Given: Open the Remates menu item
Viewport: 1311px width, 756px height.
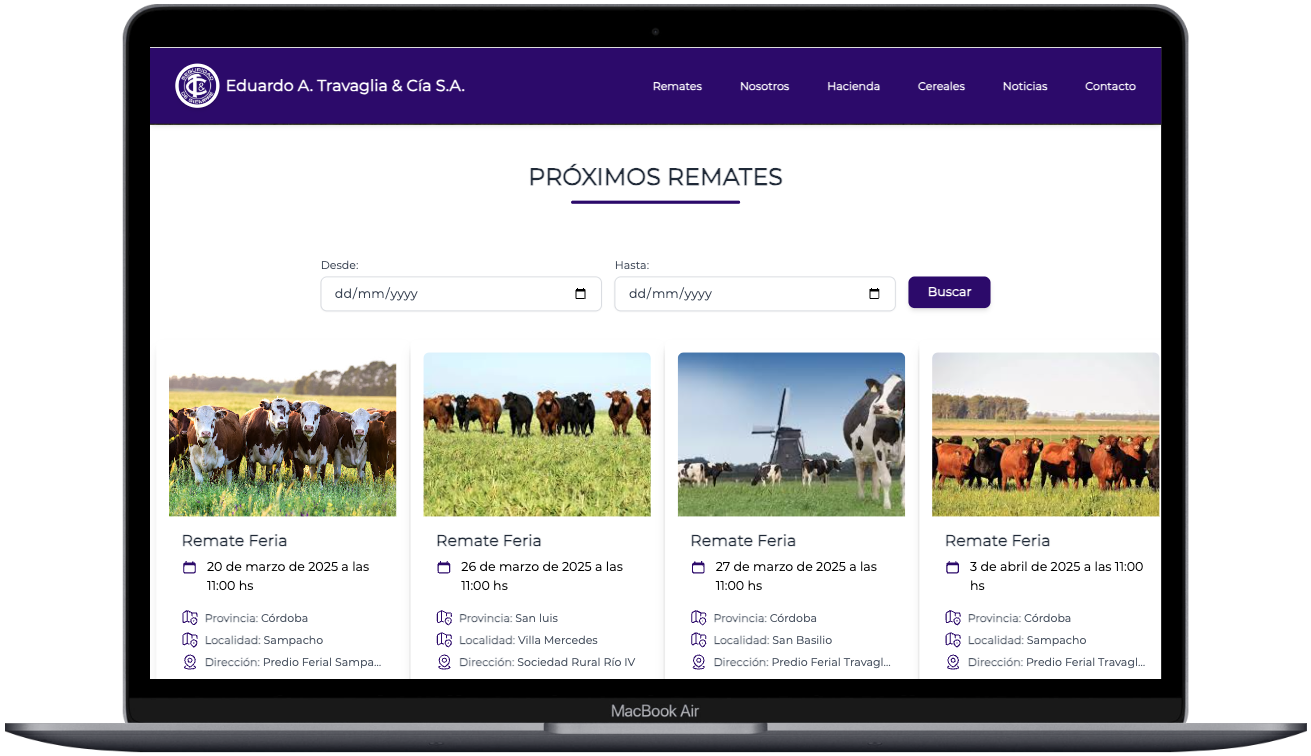Looking at the screenshot, I should tap(677, 87).
